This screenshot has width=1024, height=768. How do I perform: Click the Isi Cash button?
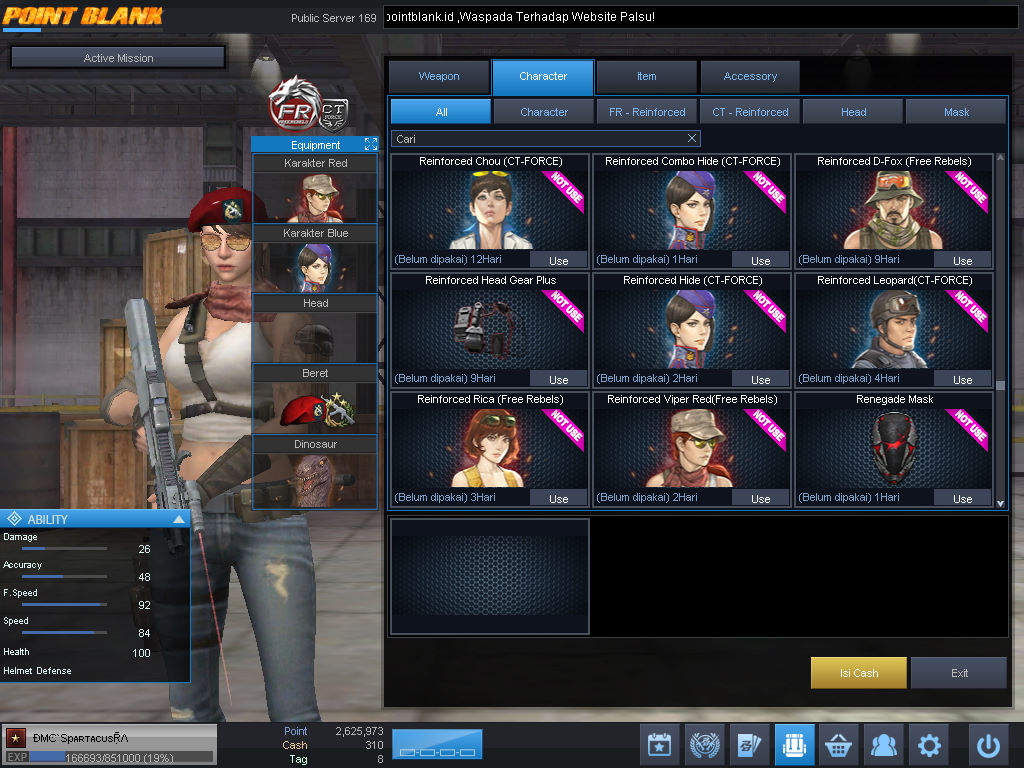click(858, 673)
